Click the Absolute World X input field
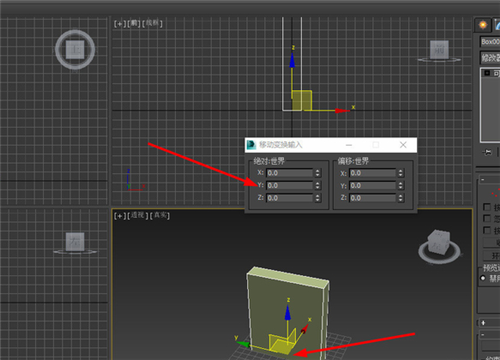The width and height of the screenshot is (500, 360). (x=289, y=173)
